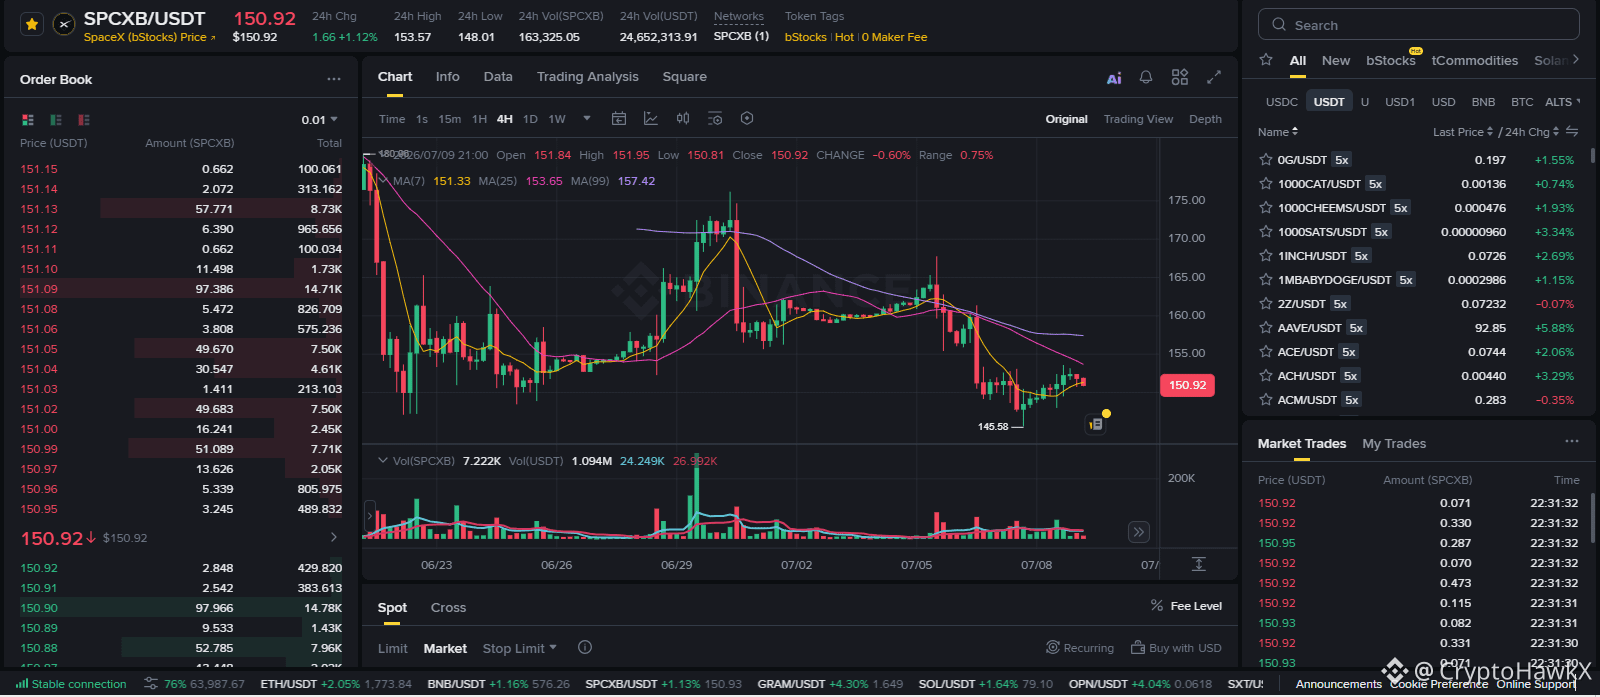Open the AI analysis icon above the chart
1600x697 pixels.
(1114, 78)
